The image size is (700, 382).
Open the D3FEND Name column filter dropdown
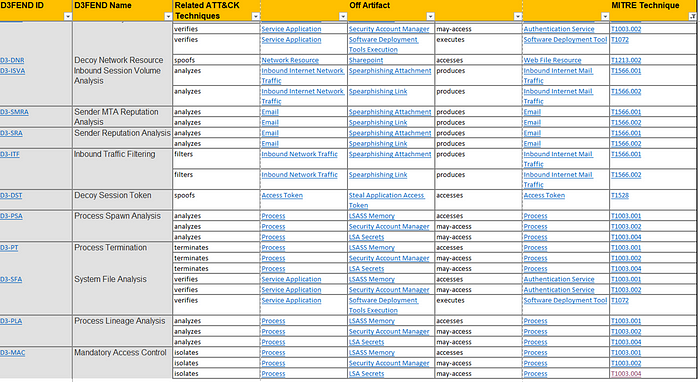[x=168, y=17]
